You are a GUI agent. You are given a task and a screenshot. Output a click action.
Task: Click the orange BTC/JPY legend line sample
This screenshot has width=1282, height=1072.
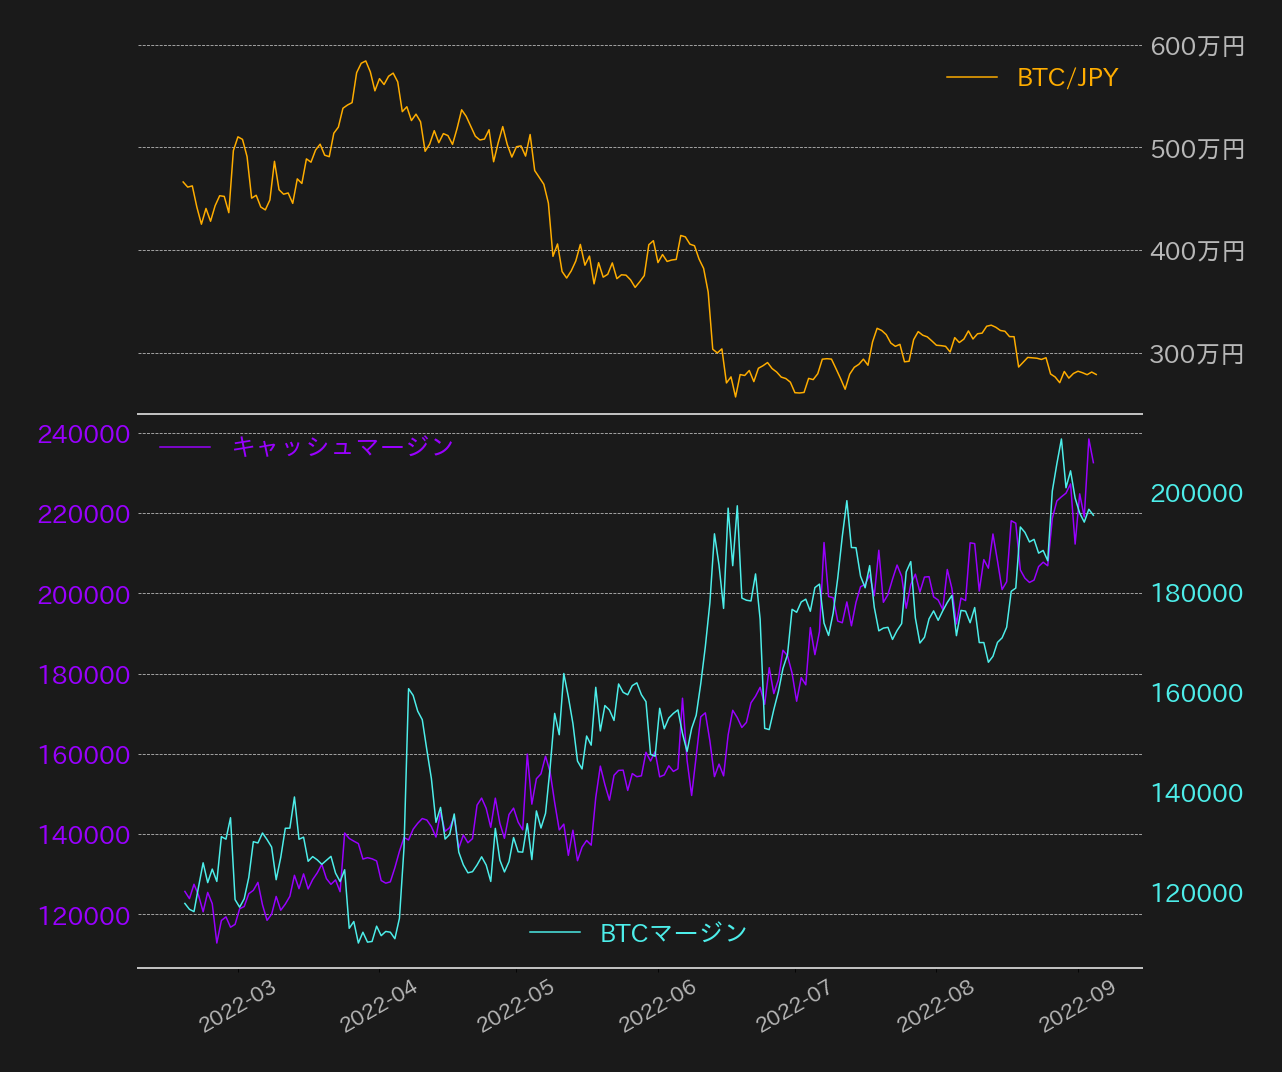tap(972, 77)
